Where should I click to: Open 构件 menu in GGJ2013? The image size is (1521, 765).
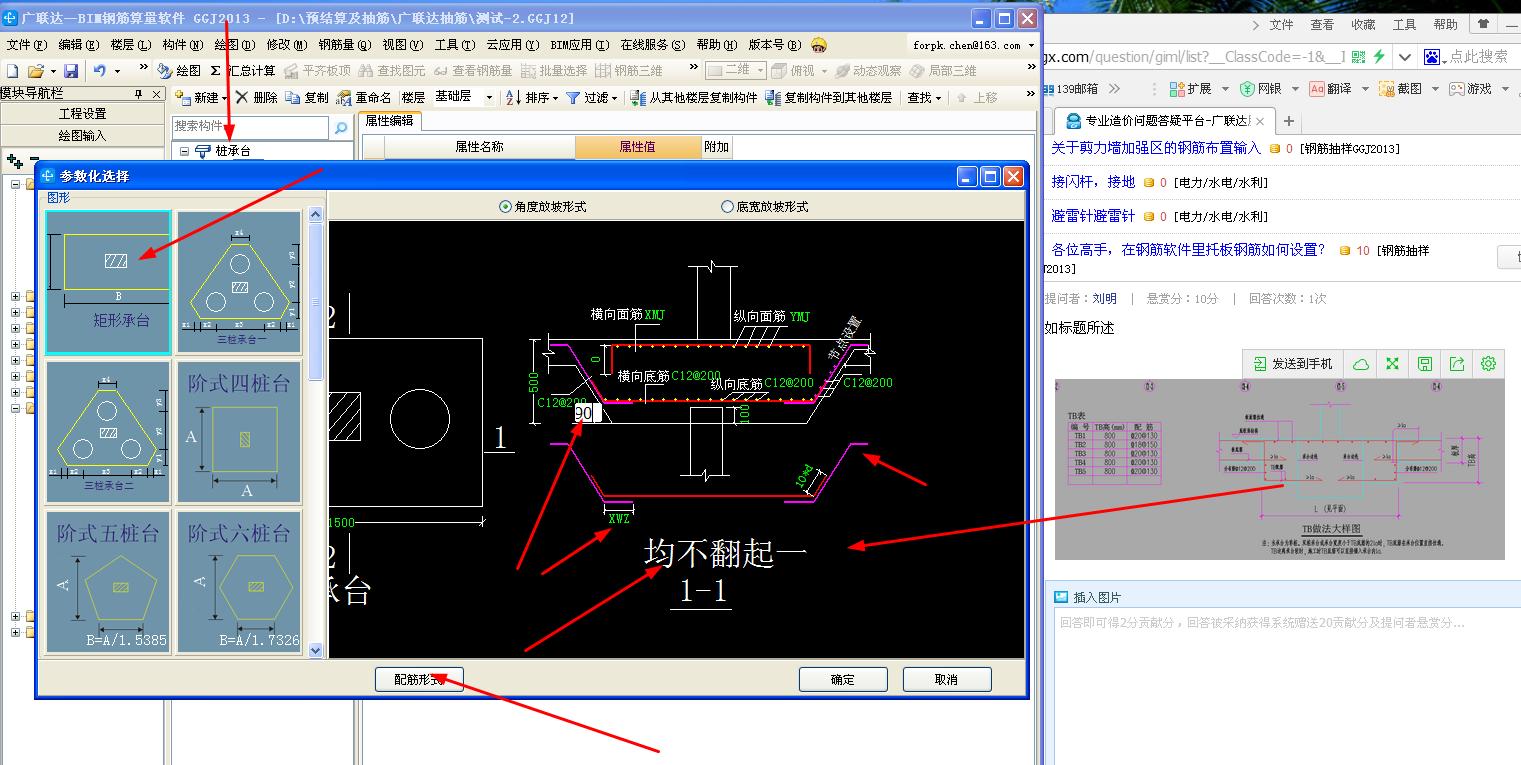point(182,45)
